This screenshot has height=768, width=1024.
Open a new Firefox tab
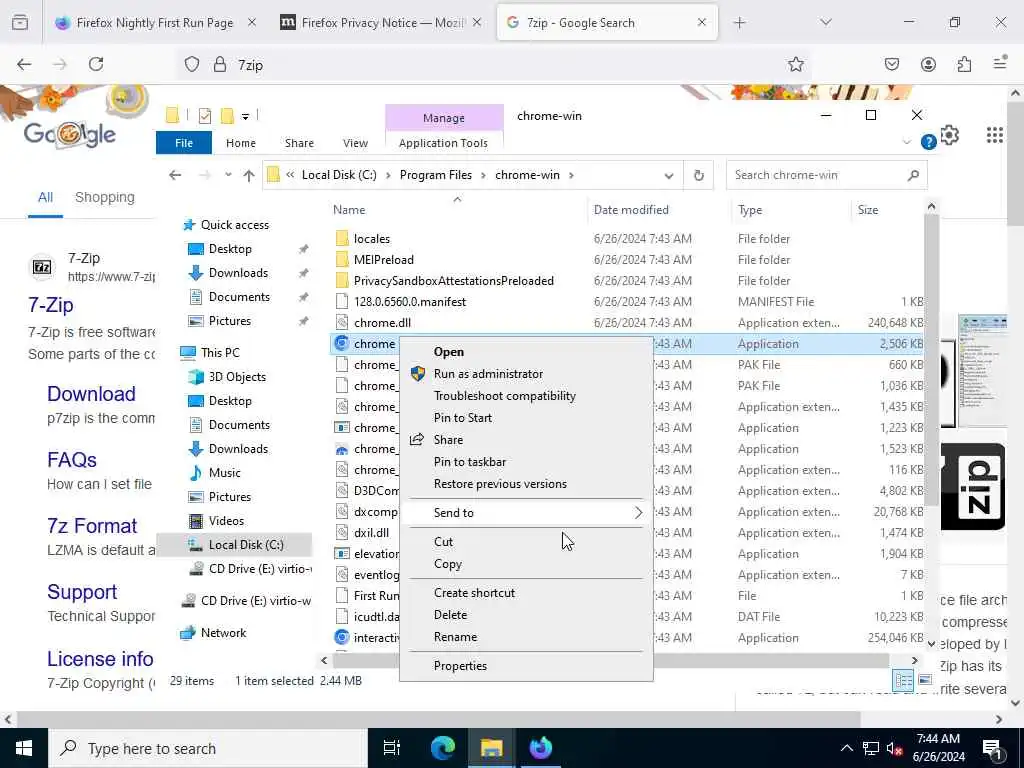(x=739, y=22)
